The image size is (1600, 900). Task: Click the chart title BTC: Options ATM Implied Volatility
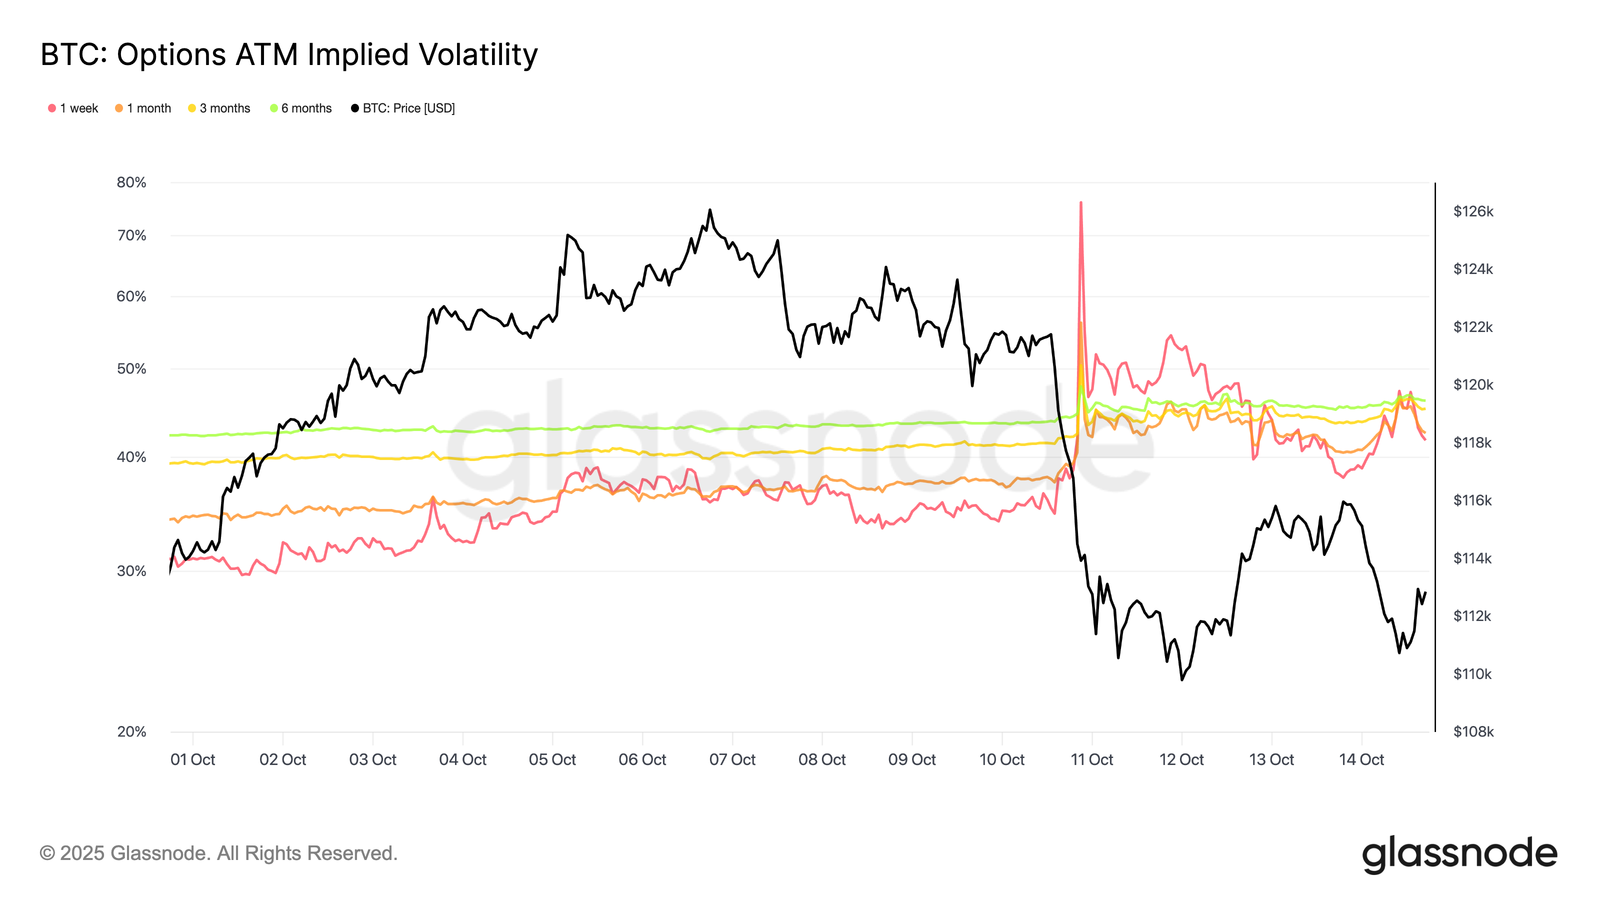289,54
